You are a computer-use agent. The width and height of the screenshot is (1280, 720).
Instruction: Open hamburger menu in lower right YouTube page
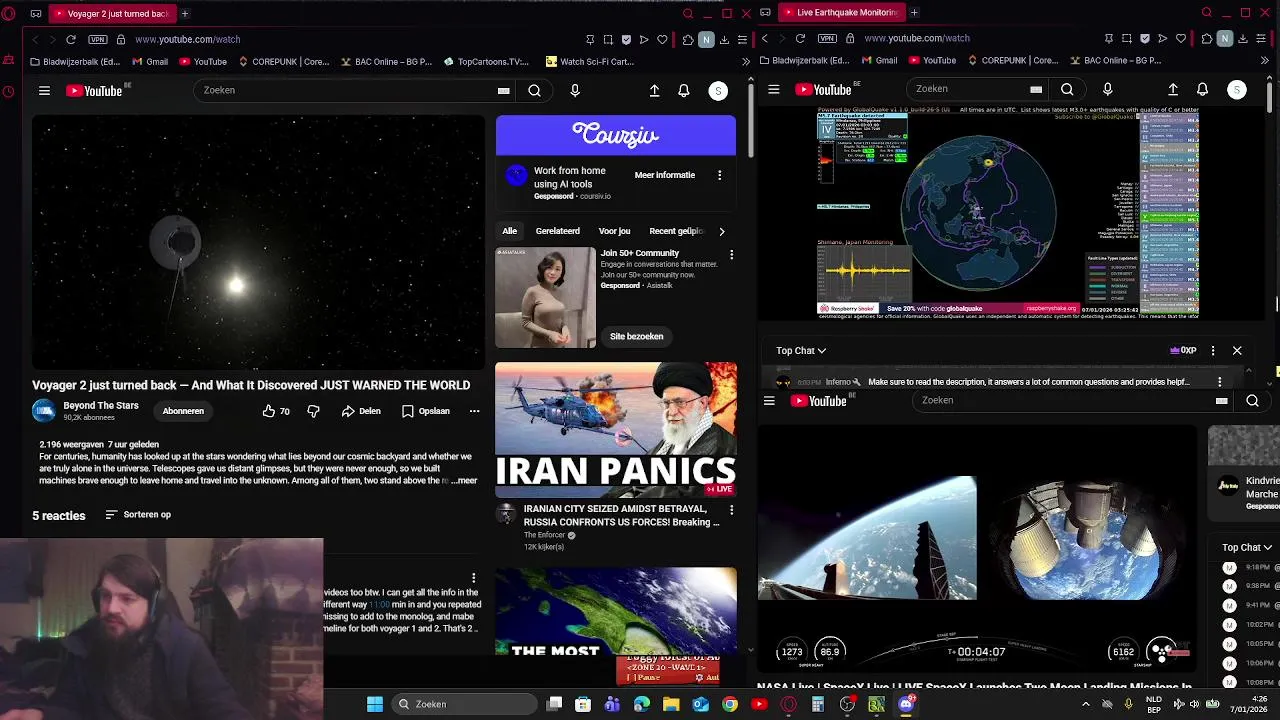pos(769,401)
